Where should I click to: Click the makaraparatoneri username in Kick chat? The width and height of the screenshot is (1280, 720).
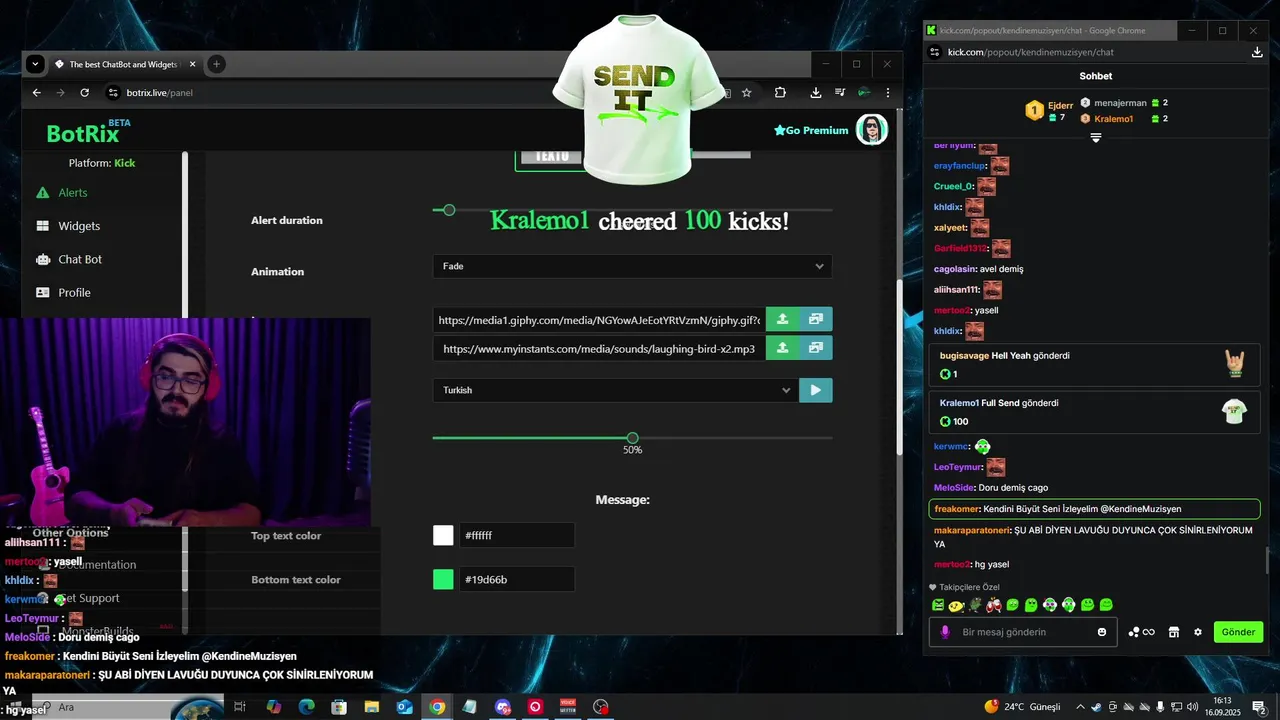click(x=972, y=530)
